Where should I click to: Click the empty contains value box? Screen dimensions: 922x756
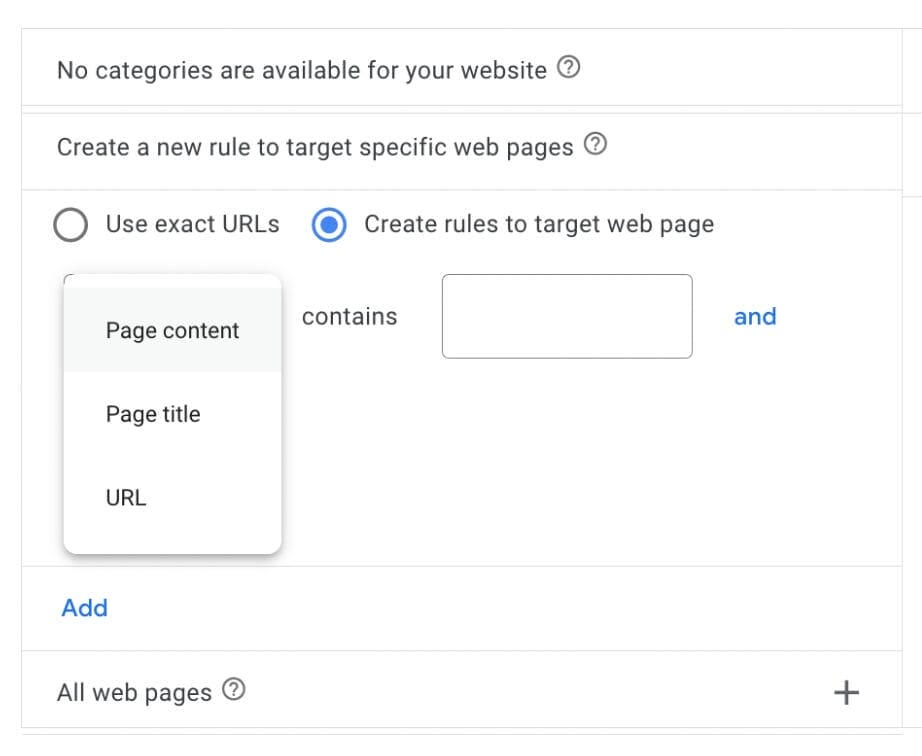[x=566, y=315]
